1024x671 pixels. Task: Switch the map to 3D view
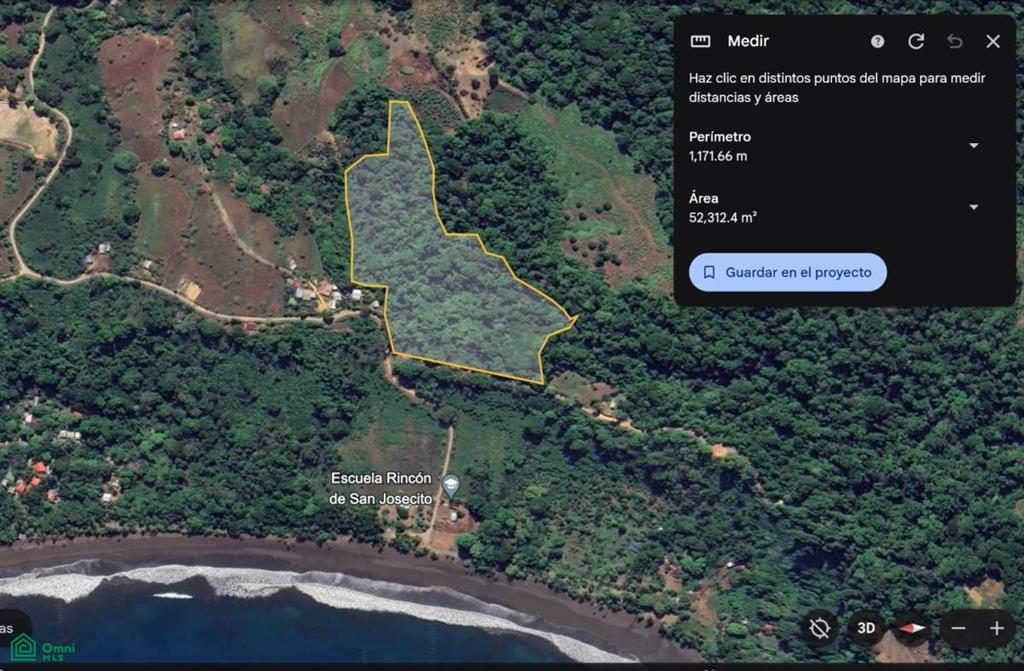pos(865,629)
